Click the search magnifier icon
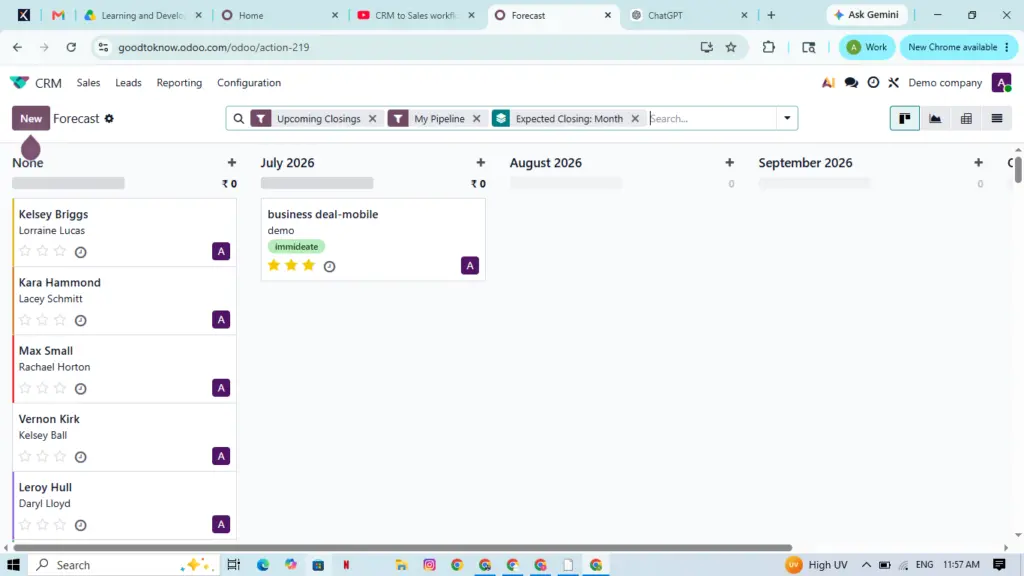Screen dimensions: 1024x576 click(x=238, y=118)
